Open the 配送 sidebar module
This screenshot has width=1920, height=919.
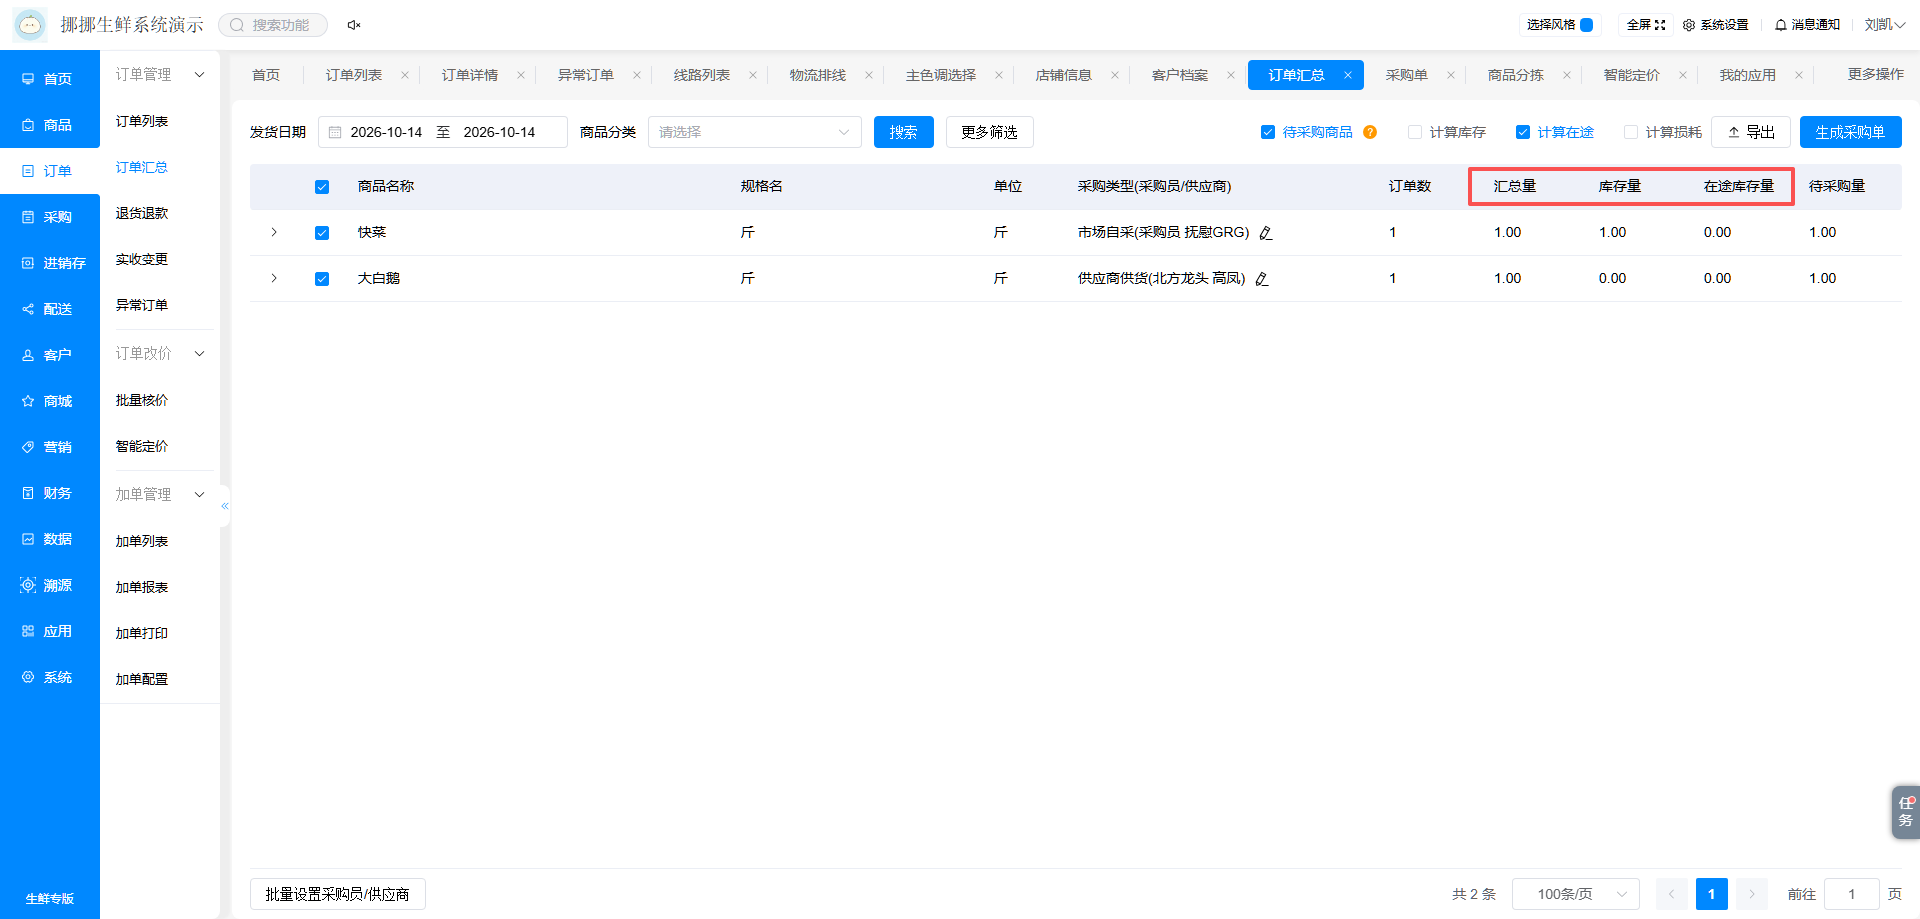click(x=50, y=309)
